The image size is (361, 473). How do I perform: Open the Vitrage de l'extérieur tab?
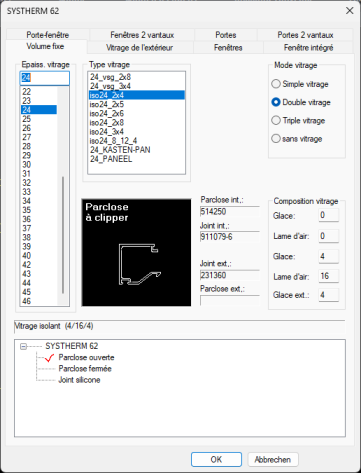(140, 48)
